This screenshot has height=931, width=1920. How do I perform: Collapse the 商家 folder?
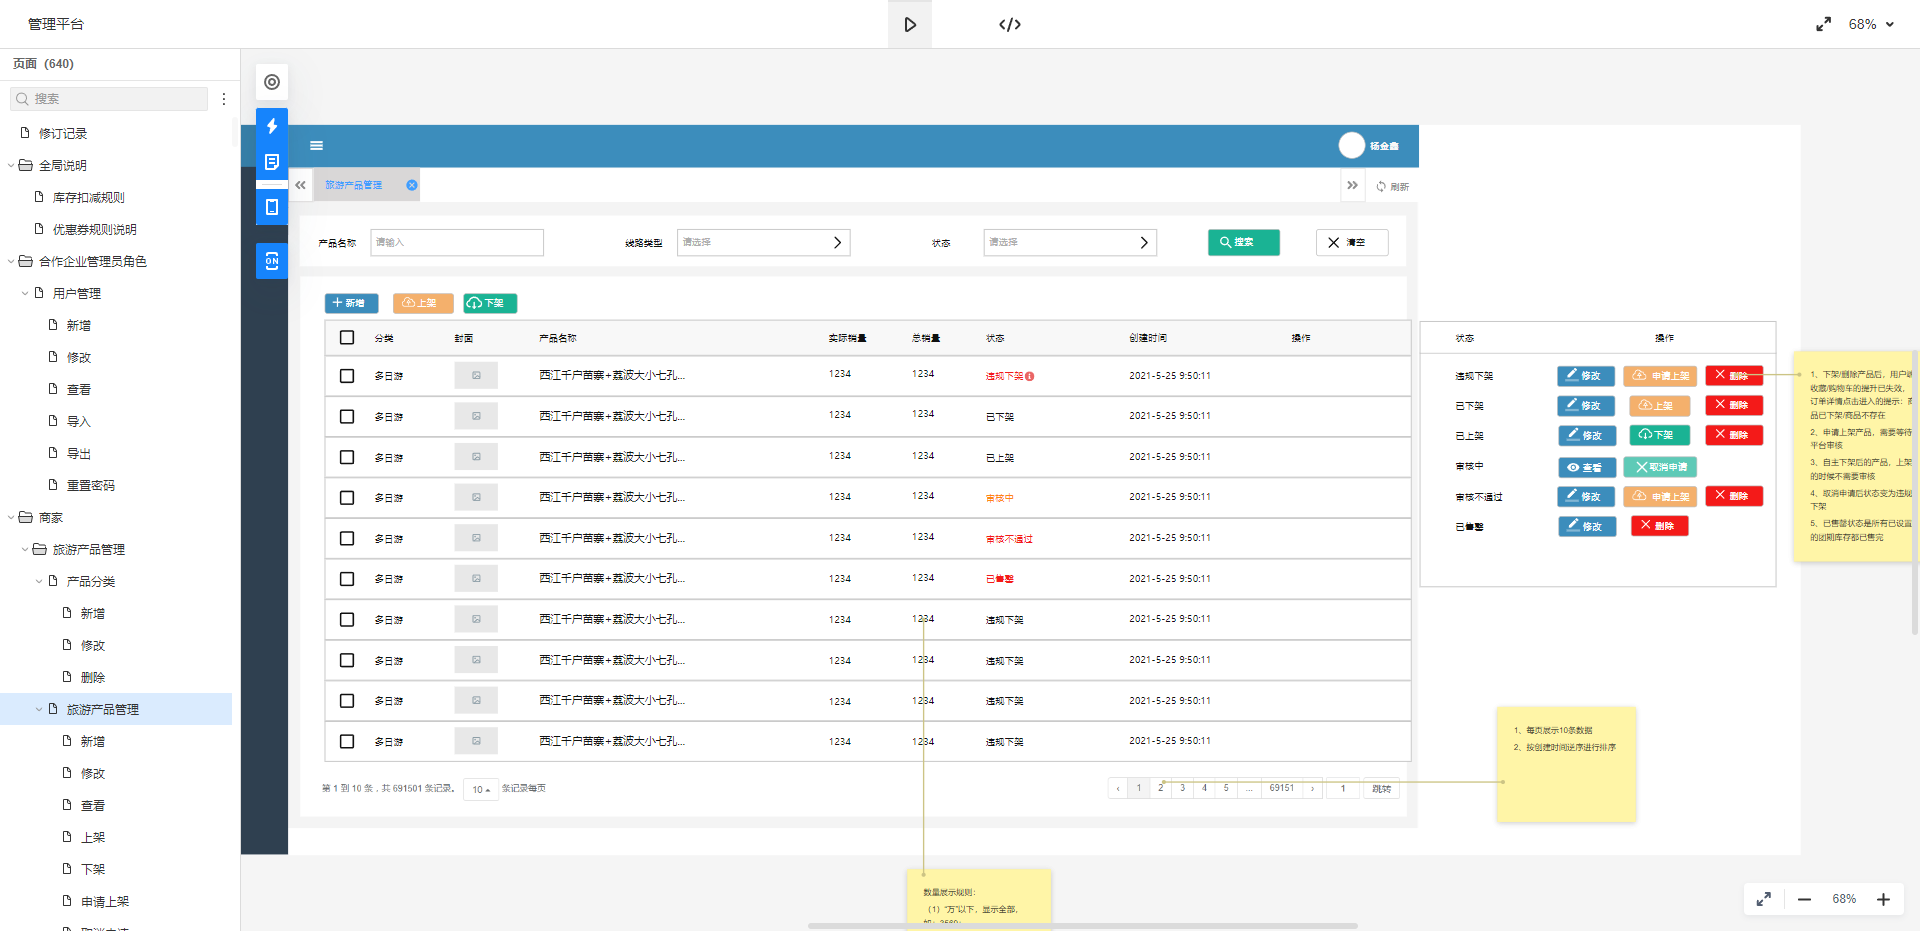tap(11, 518)
